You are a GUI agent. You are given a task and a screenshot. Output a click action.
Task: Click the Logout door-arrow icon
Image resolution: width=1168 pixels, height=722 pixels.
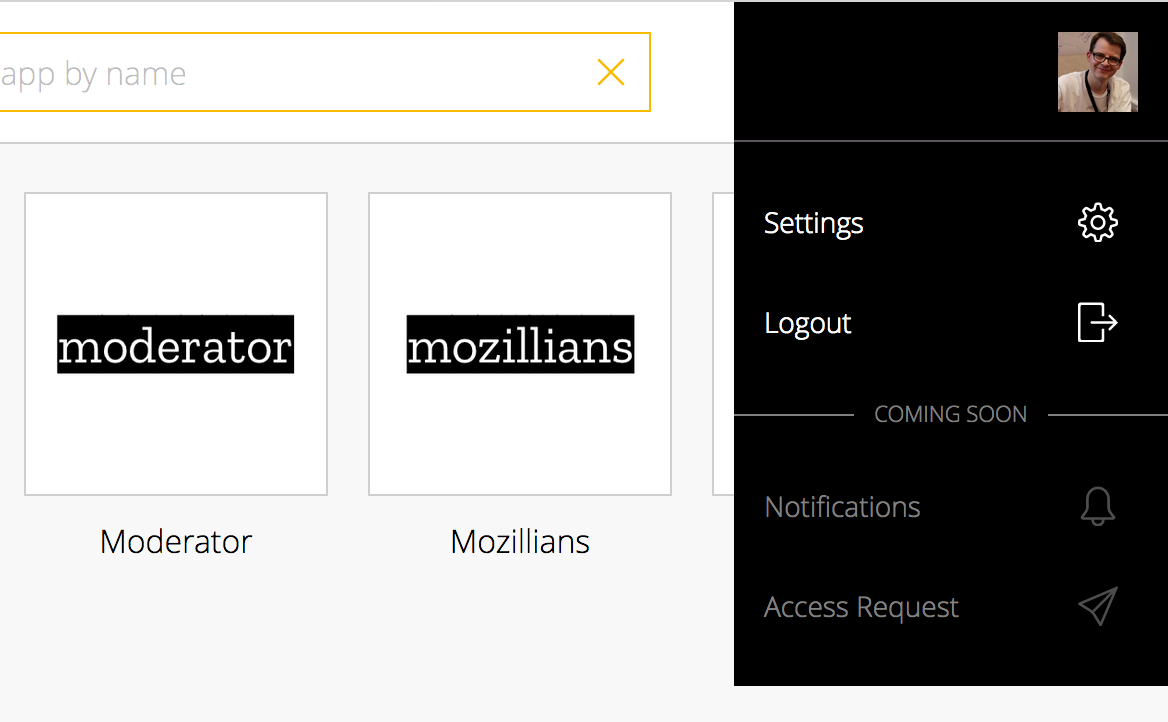[x=1097, y=322]
